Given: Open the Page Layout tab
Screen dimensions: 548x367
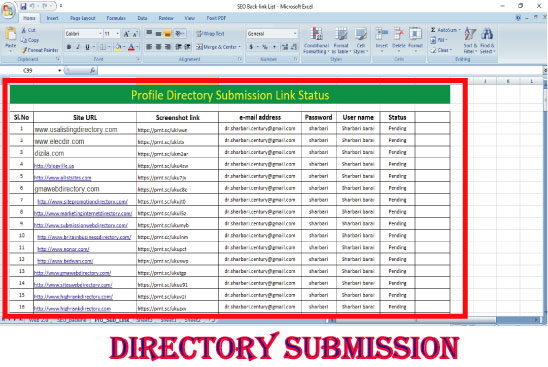Looking at the screenshot, I should (x=82, y=18).
